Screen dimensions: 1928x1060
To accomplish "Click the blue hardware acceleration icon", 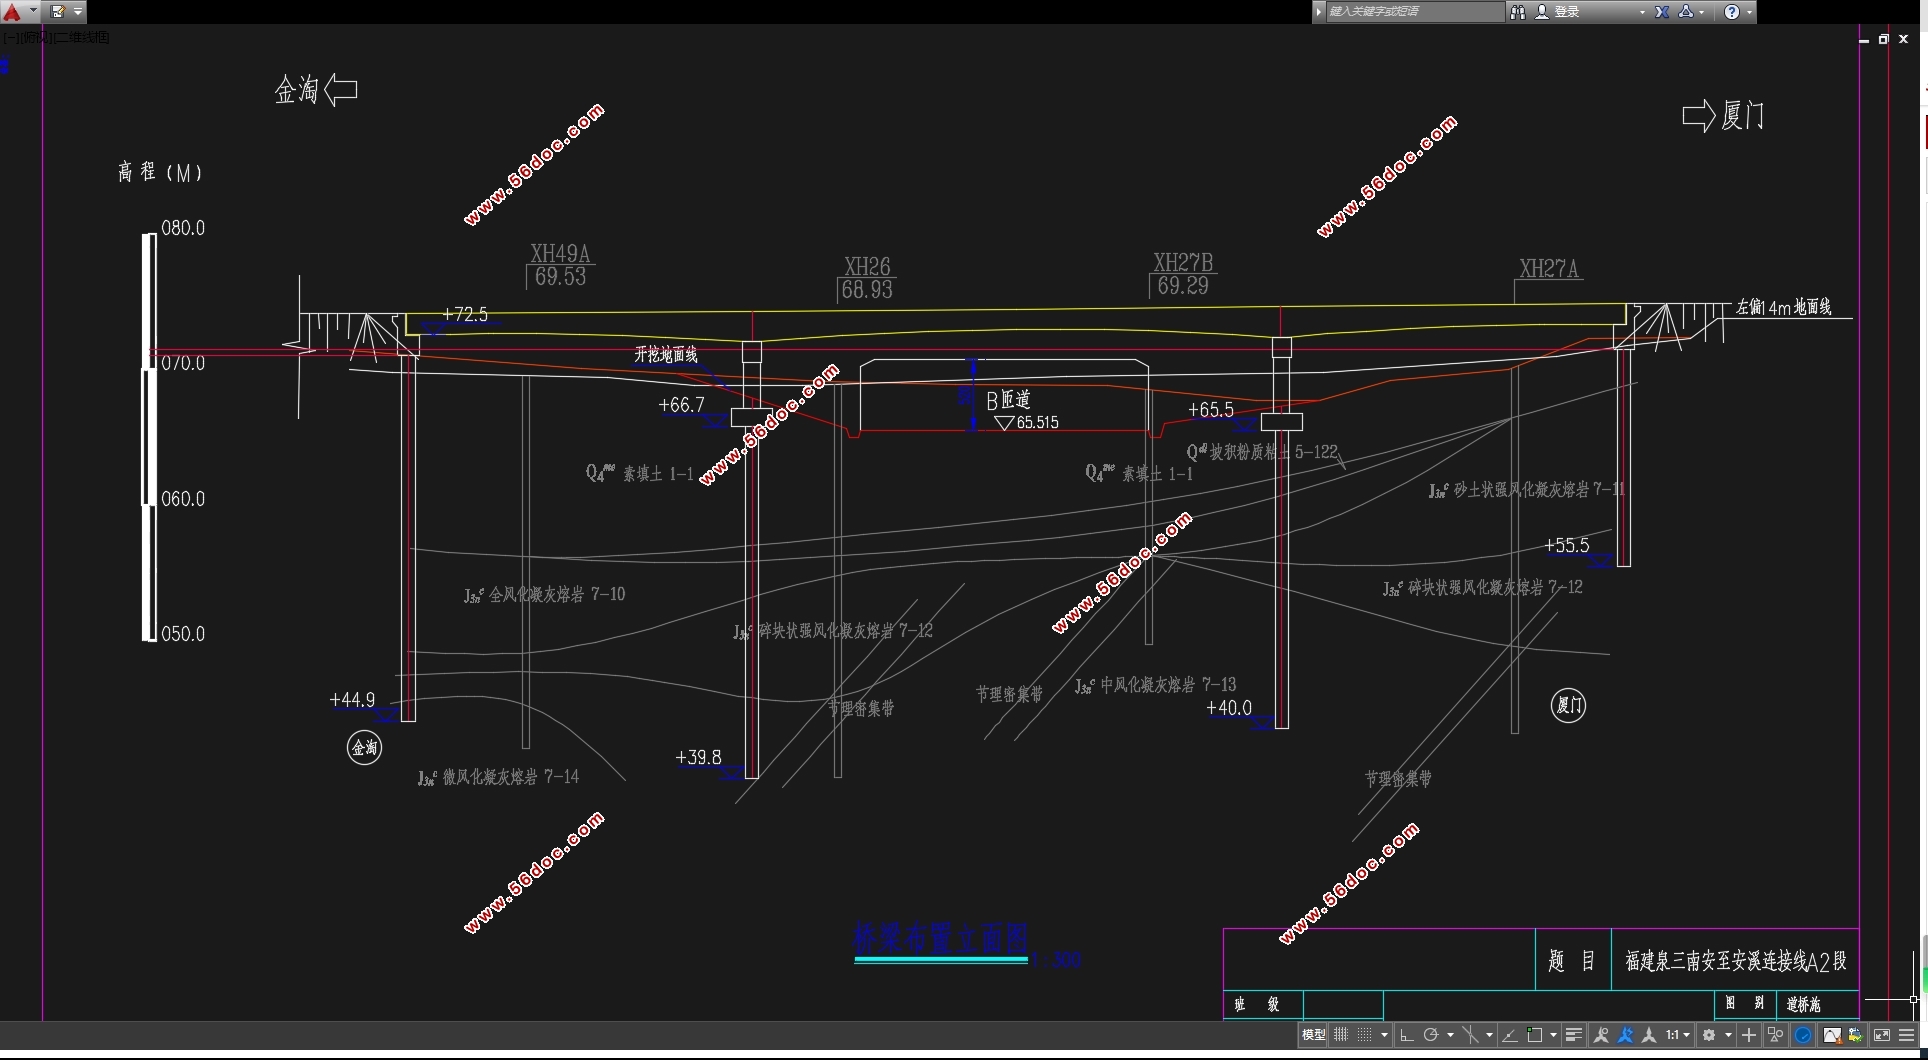I will pos(1803,1035).
